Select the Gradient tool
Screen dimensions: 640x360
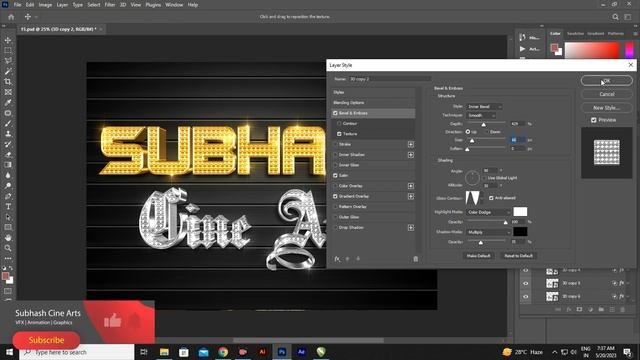8,165
